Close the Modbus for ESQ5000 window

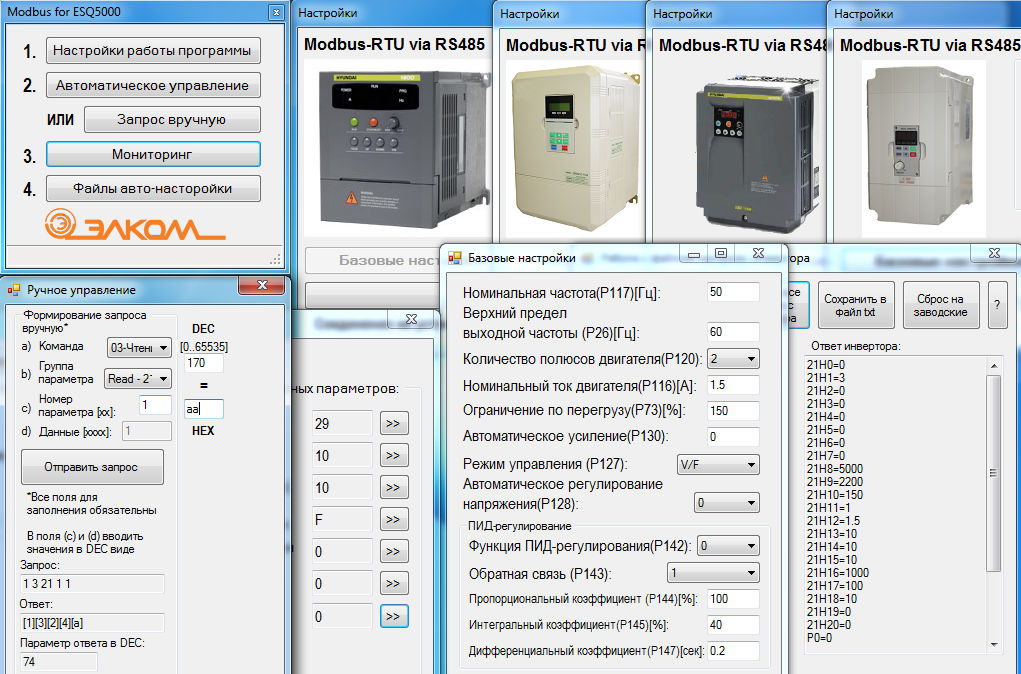tap(277, 12)
